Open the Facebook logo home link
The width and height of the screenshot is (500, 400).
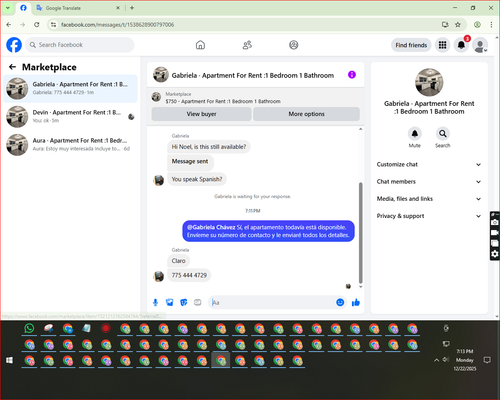point(14,45)
